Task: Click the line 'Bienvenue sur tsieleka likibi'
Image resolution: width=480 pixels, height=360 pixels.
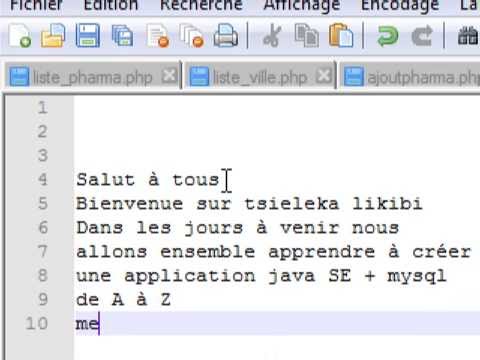Action: click(249, 204)
